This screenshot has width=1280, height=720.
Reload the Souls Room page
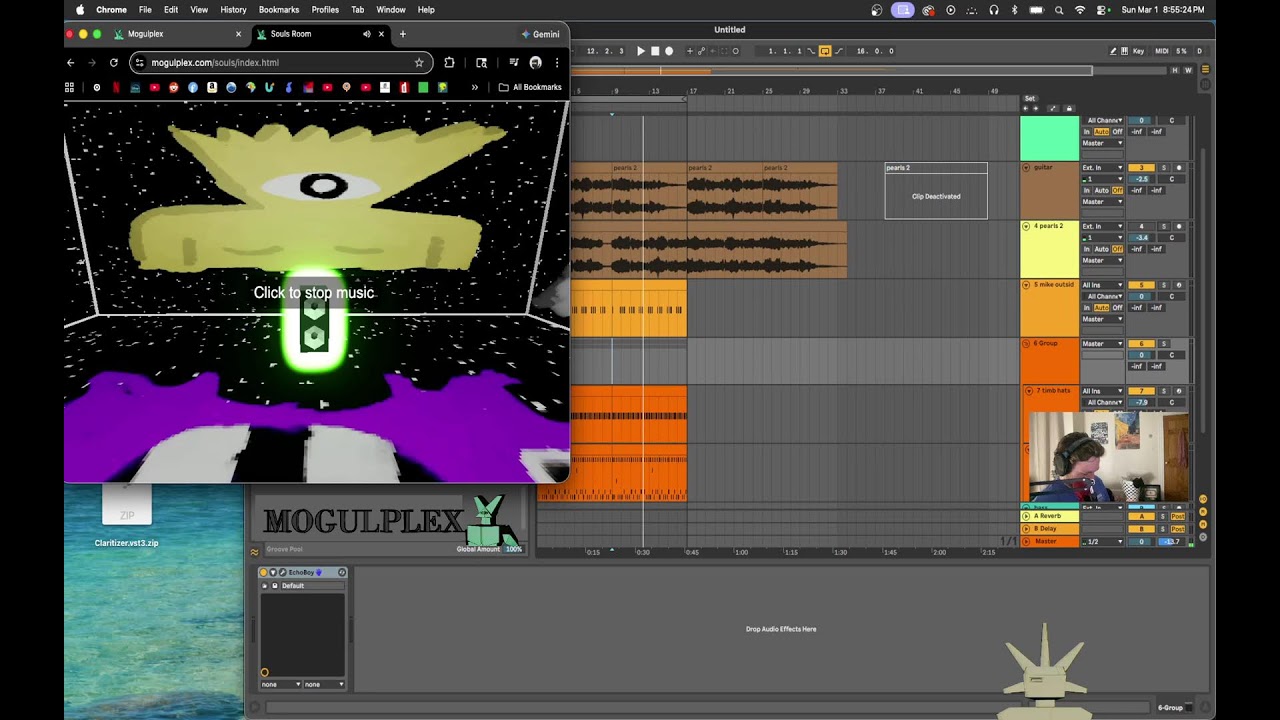[113, 62]
